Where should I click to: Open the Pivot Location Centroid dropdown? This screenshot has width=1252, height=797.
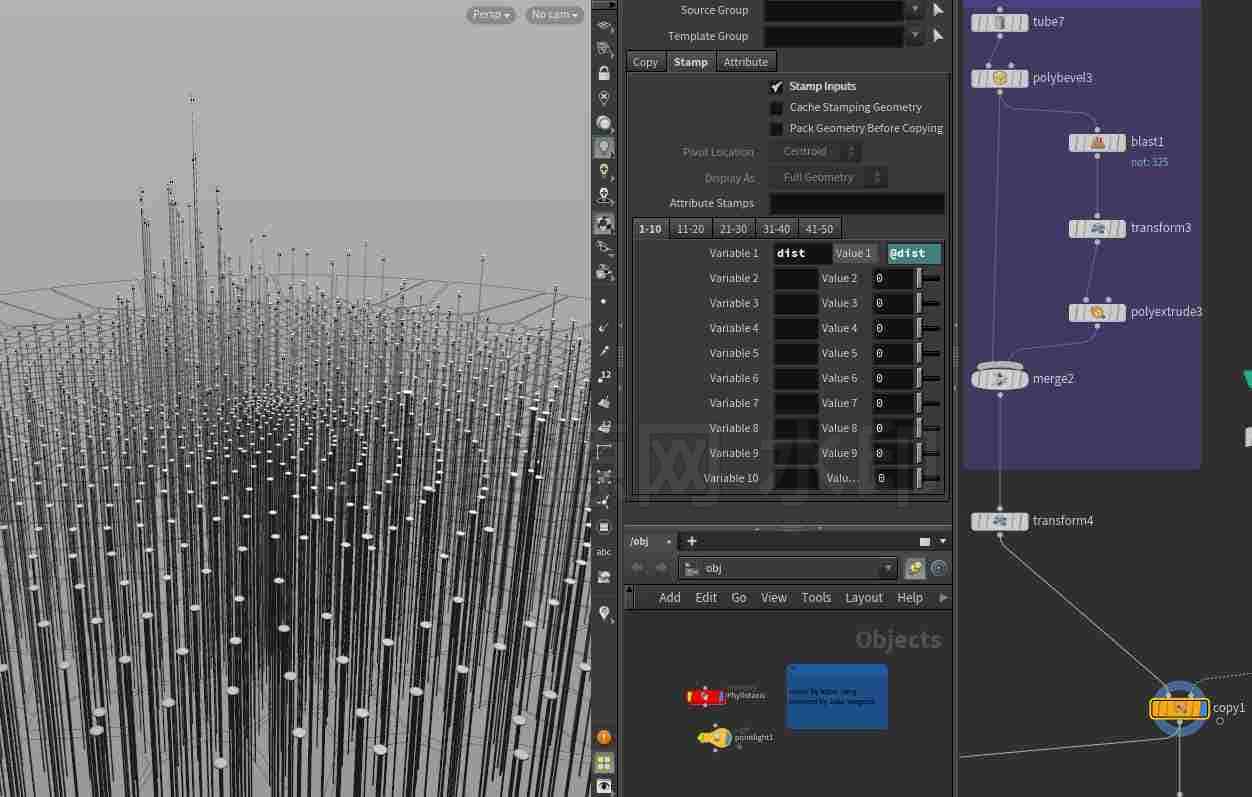click(815, 152)
